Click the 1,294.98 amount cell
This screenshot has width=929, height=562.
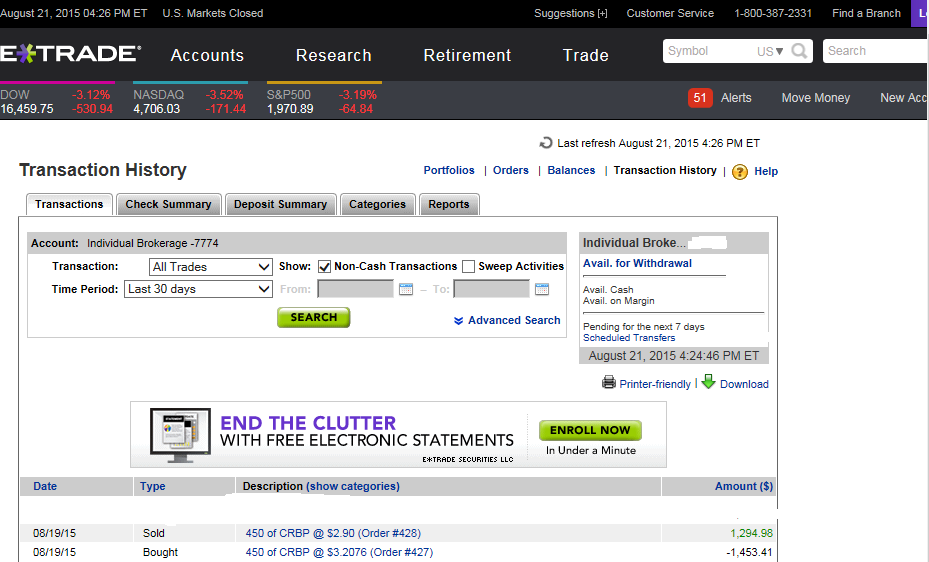click(x=751, y=533)
